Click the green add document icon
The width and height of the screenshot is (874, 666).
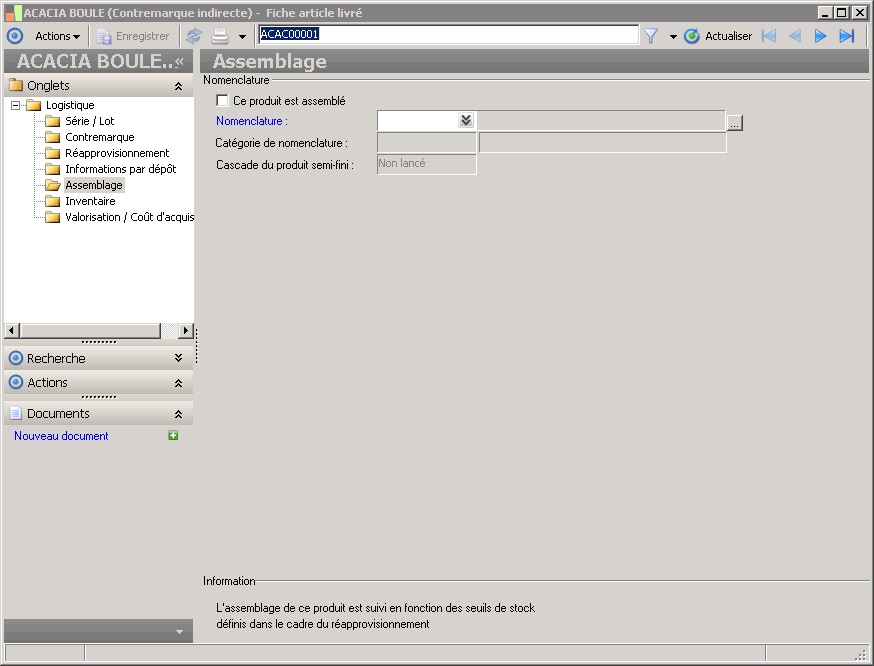(x=173, y=435)
